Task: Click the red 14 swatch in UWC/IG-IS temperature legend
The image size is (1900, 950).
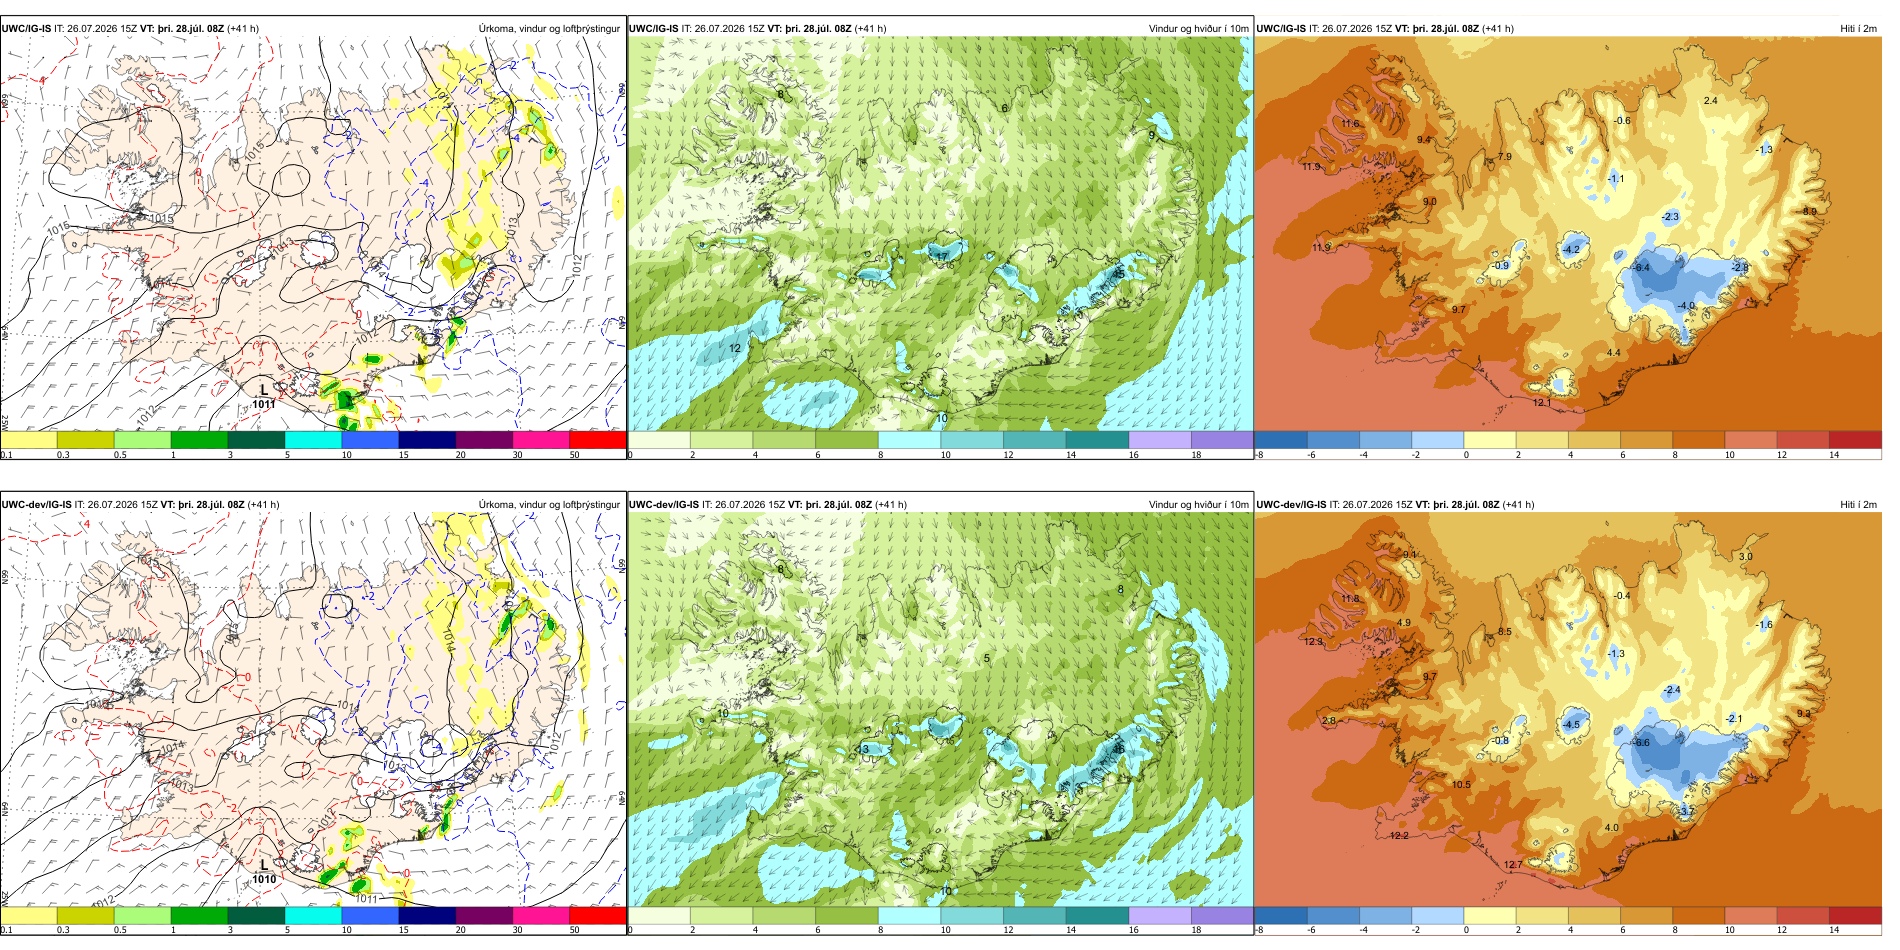Action: [x=1855, y=439]
